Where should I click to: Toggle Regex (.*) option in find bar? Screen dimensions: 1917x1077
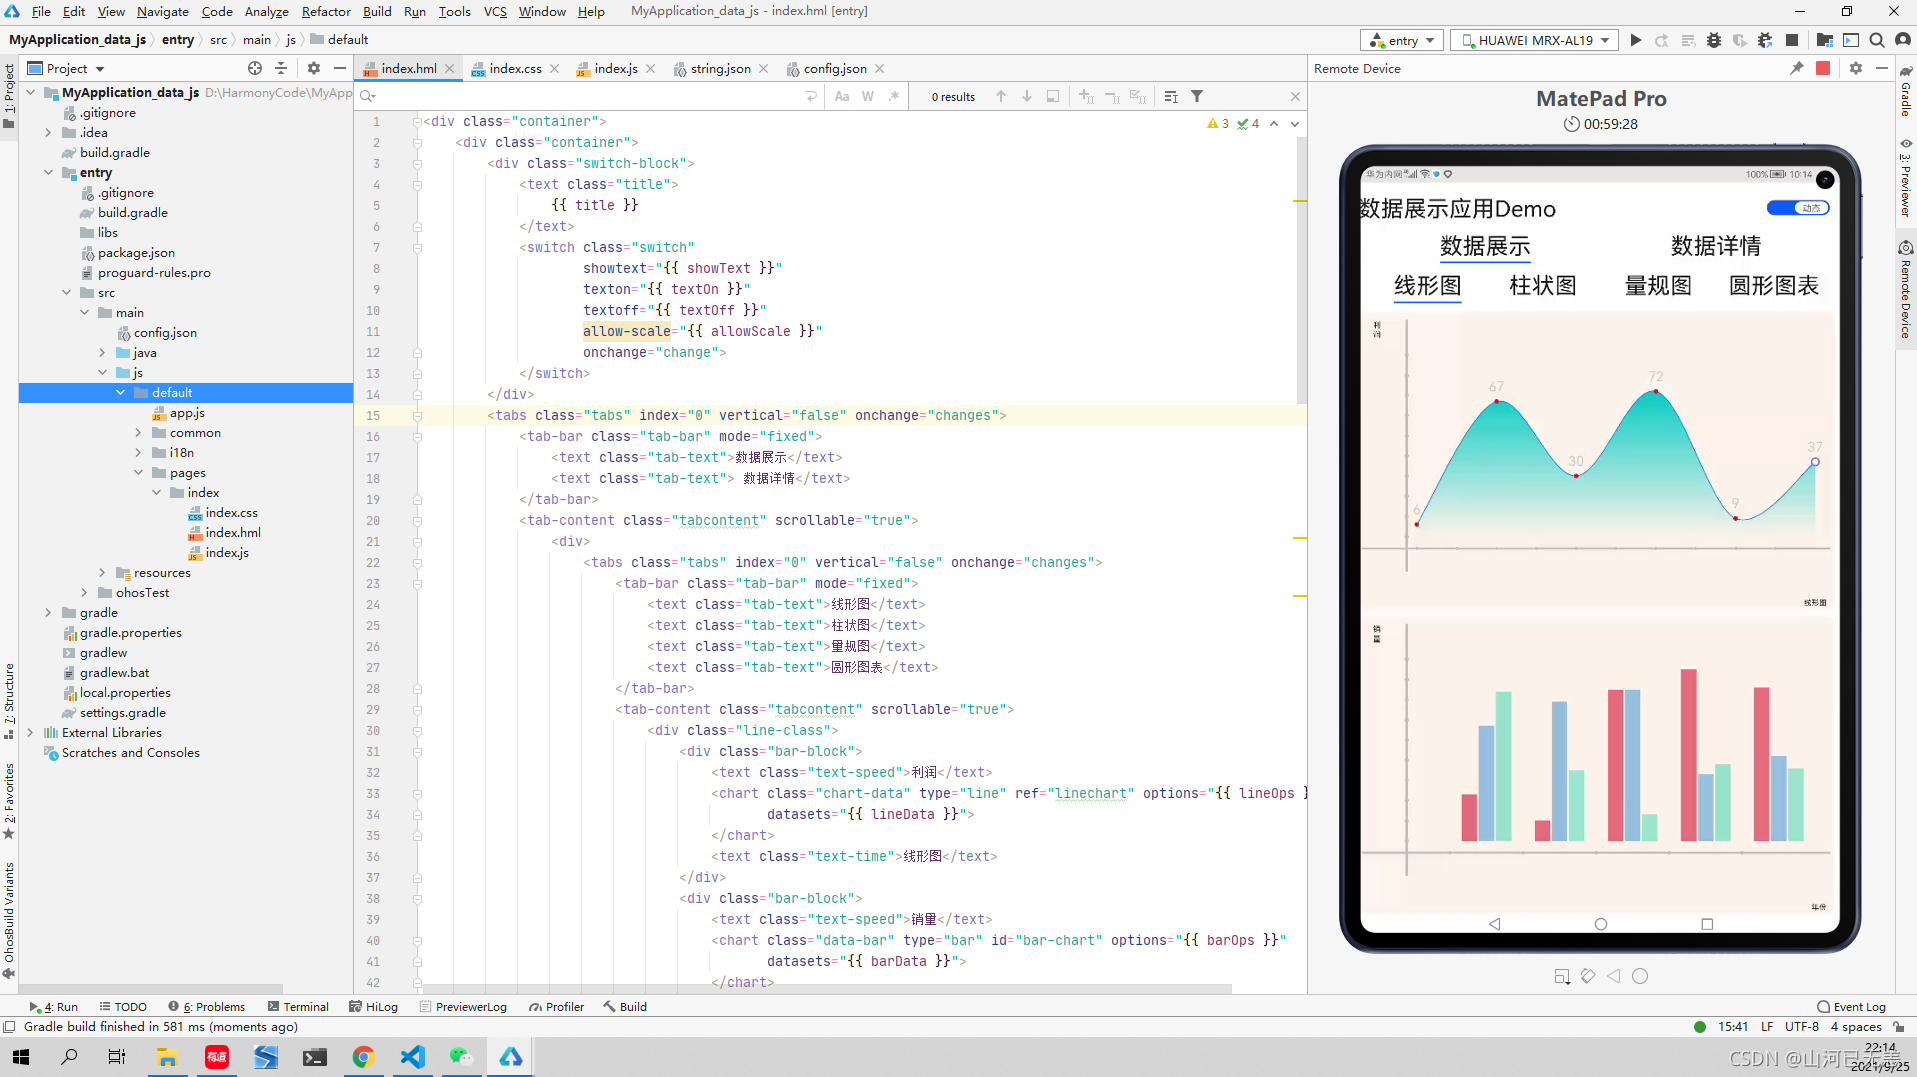894,96
